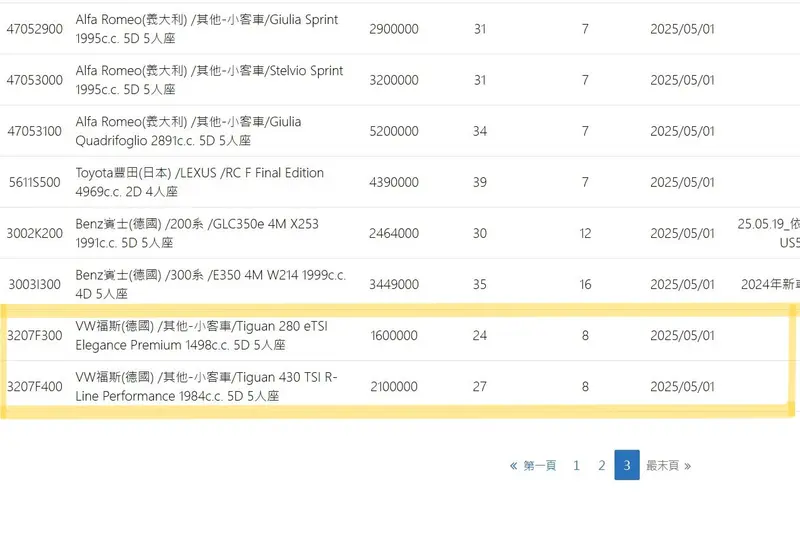This screenshot has height=533, width=800.
Task: Click the Giulia Quadrifoglio 2891c.c. description
Action: [x=188, y=131]
